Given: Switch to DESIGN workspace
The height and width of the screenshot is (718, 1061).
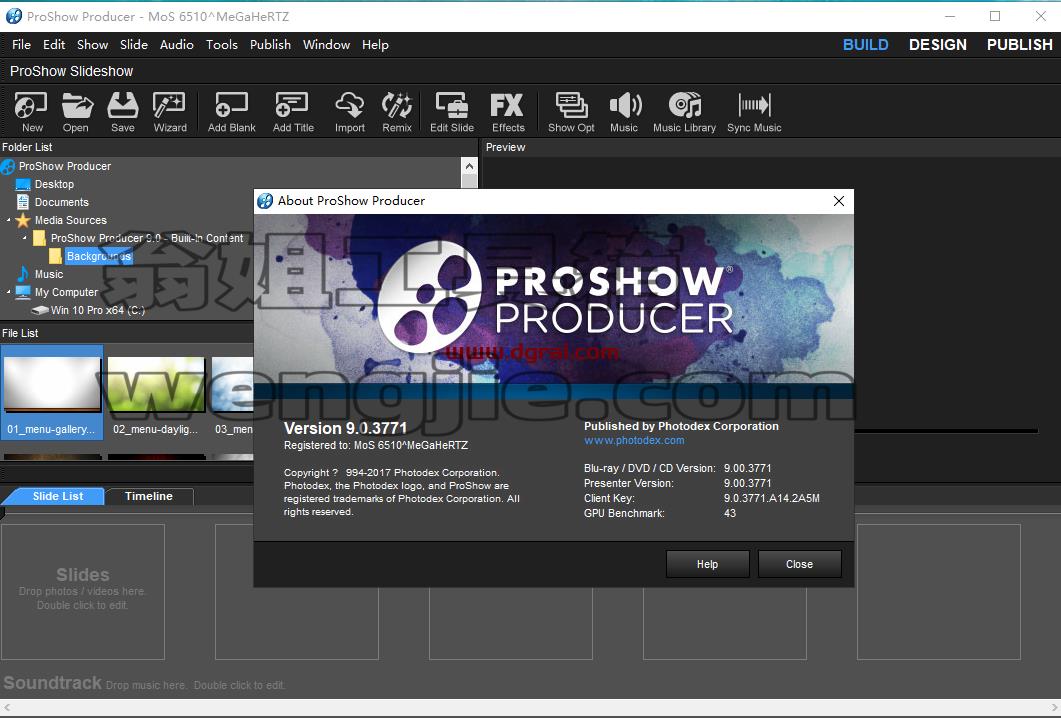Looking at the screenshot, I should point(937,45).
